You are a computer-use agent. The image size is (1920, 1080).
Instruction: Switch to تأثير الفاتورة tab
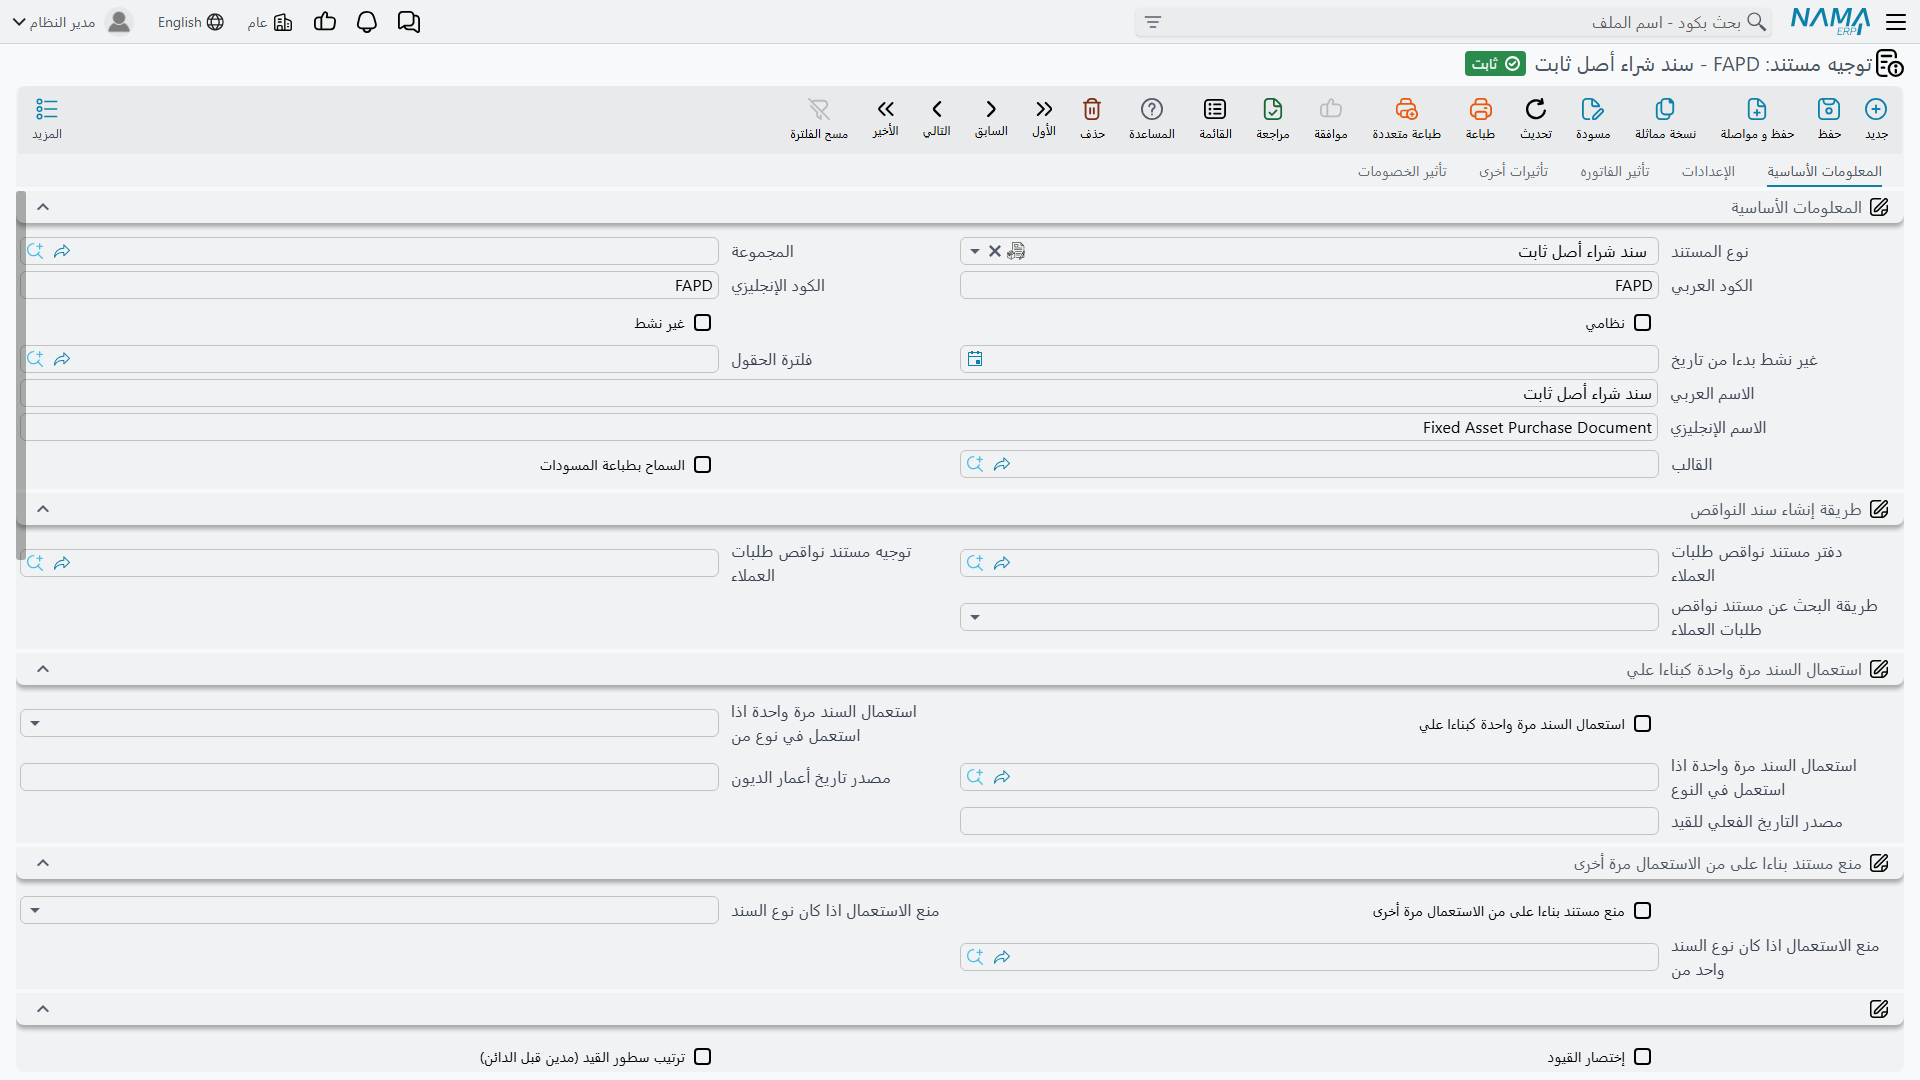1615,171
